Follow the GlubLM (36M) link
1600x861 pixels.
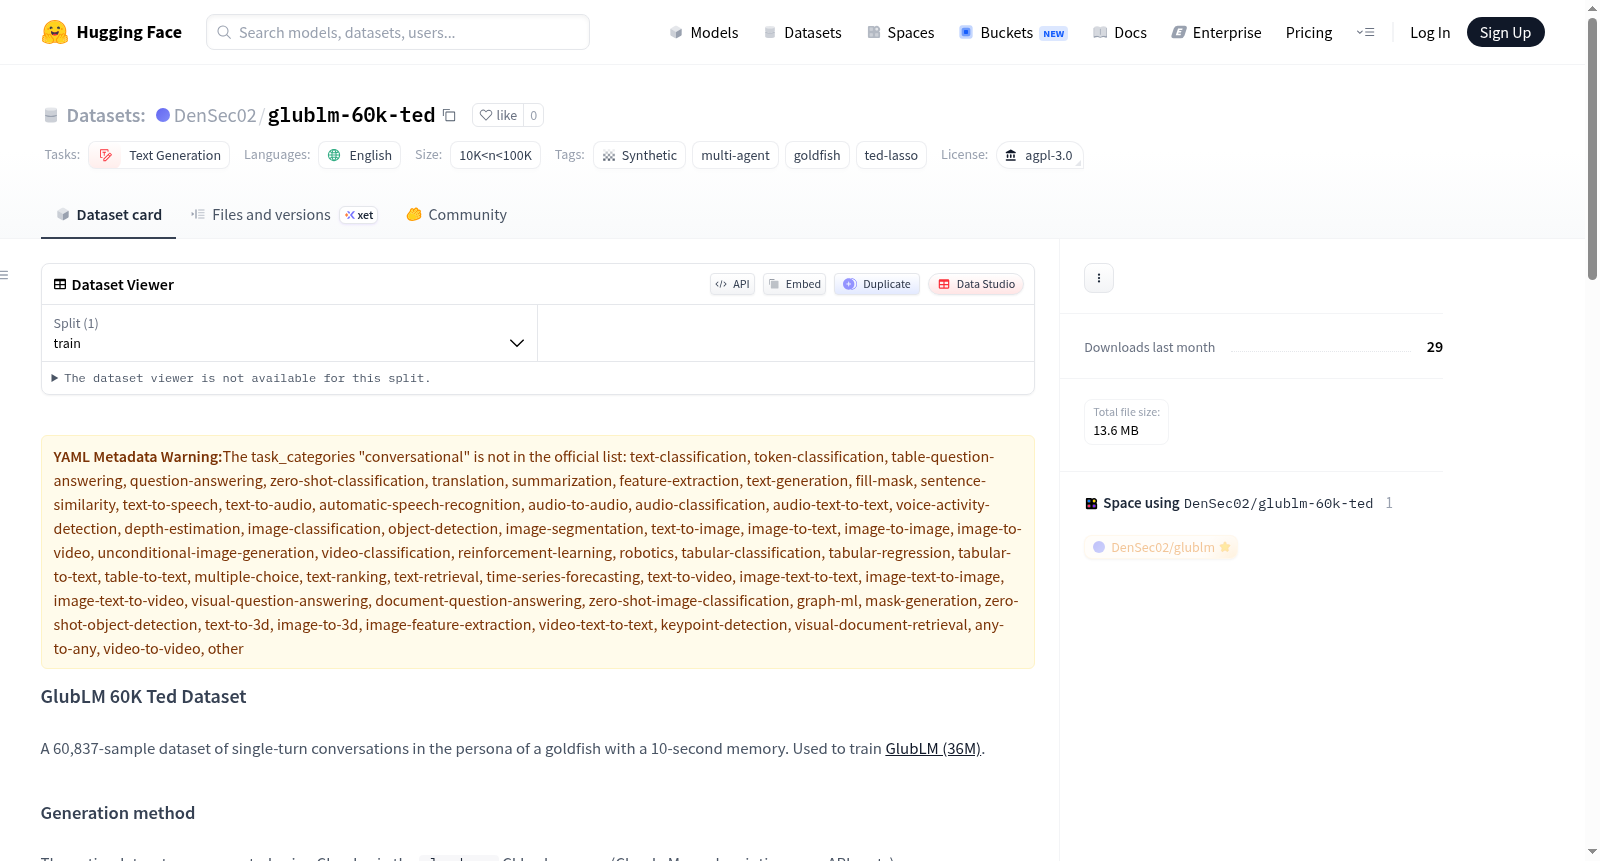[x=933, y=748]
